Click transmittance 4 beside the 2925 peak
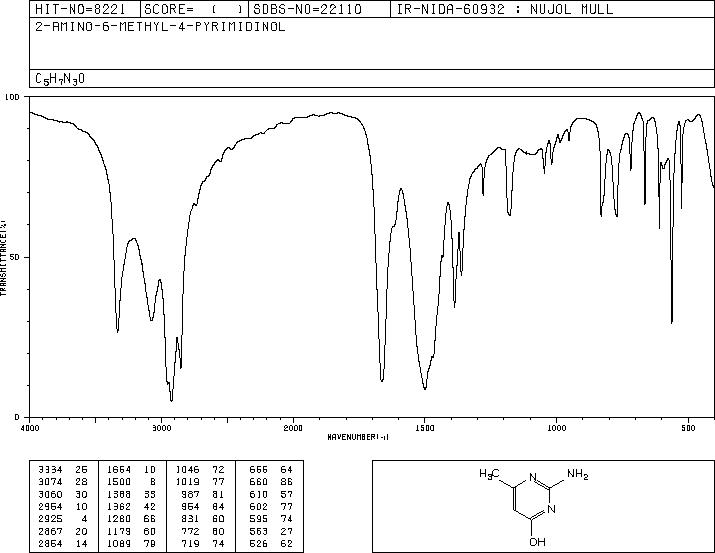The width and height of the screenshot is (715, 553). point(84,519)
